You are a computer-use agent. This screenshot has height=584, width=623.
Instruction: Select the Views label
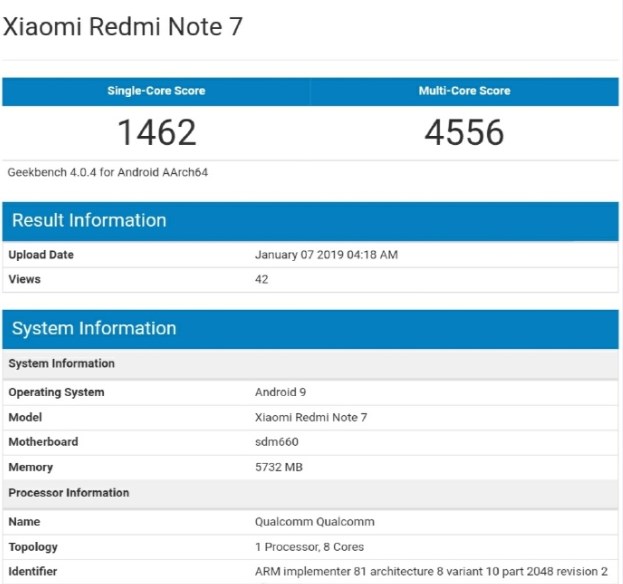[24, 279]
